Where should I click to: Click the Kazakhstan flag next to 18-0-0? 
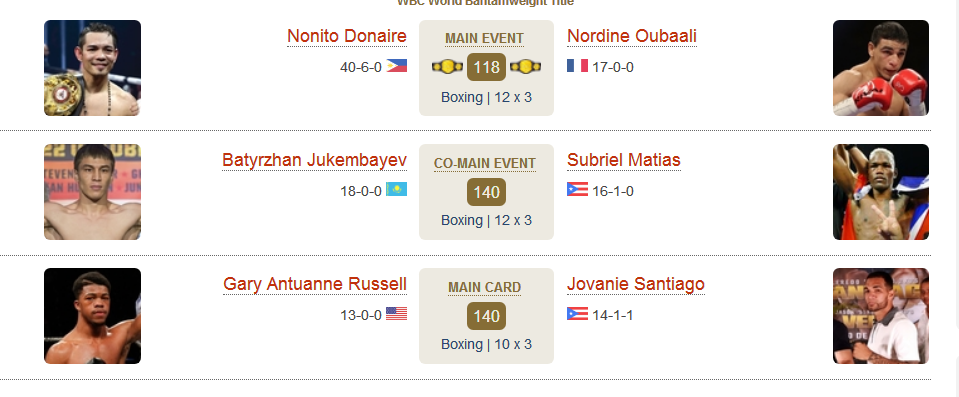396,189
